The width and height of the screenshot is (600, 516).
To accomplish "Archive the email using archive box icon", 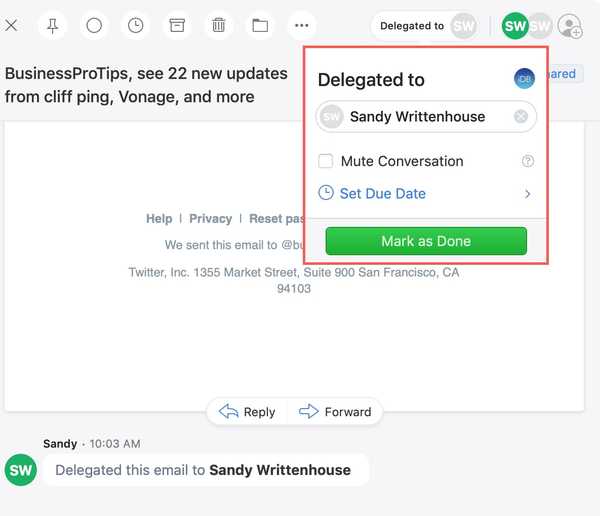I will point(177,26).
